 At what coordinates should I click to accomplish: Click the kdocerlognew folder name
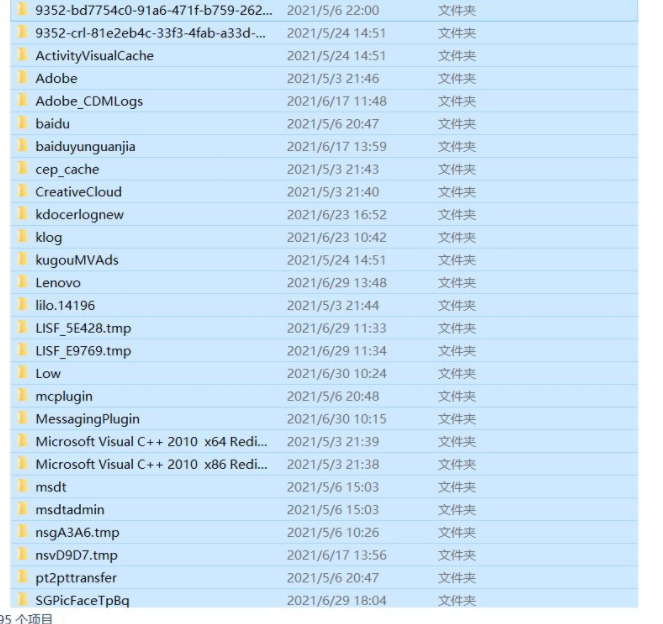[x=79, y=215]
